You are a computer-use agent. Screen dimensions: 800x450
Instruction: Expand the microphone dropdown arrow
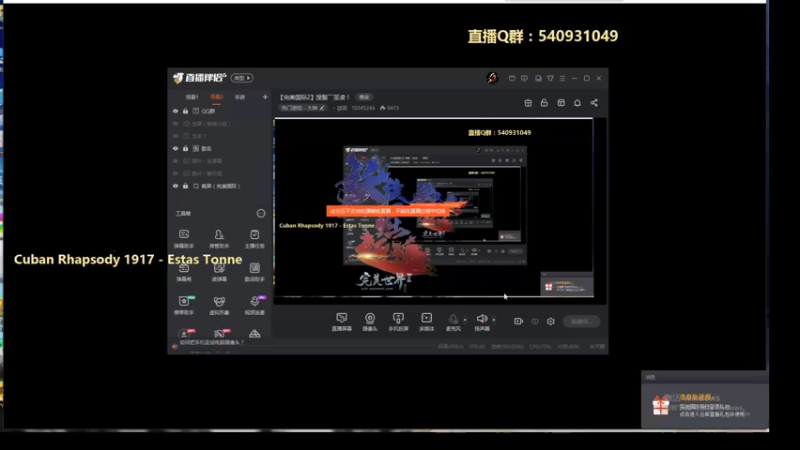[x=465, y=320]
